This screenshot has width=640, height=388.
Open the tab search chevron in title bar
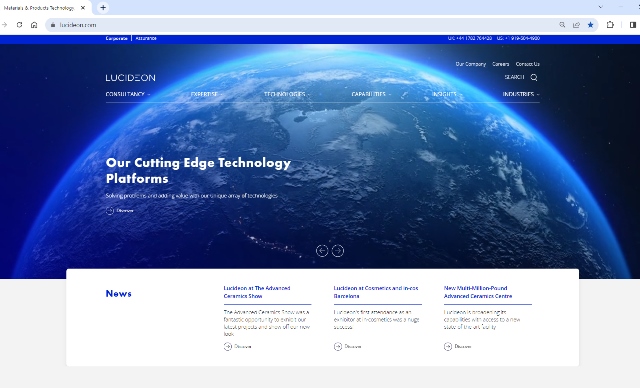point(600,7)
